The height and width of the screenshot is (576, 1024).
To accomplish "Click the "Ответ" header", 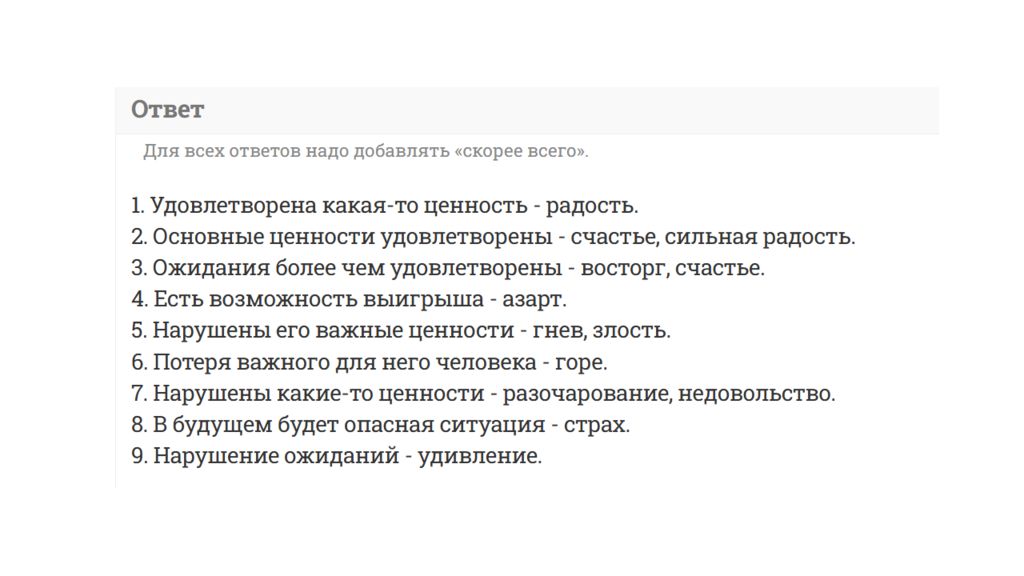I will tap(527, 110).
